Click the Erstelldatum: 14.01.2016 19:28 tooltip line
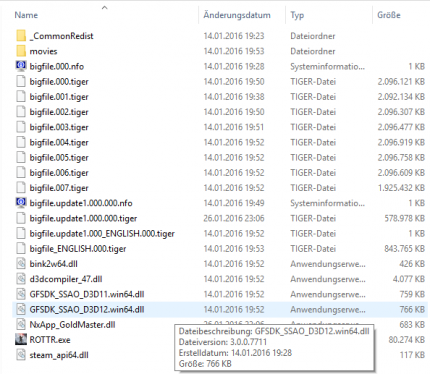The image size is (430, 374). click(x=235, y=353)
